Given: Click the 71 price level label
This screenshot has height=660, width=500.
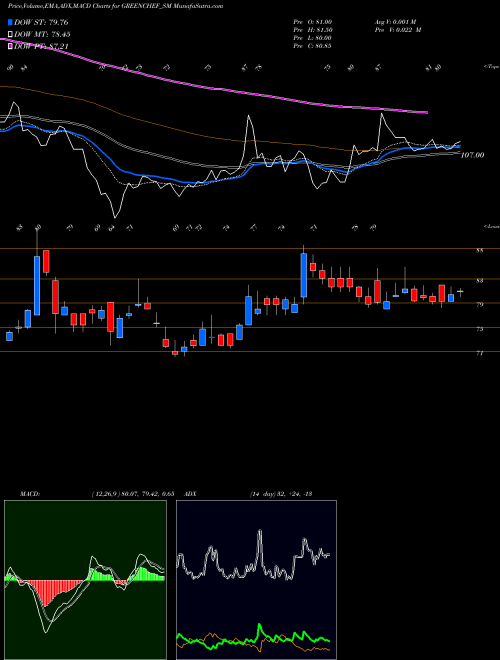Looking at the screenshot, I should coord(479,353).
